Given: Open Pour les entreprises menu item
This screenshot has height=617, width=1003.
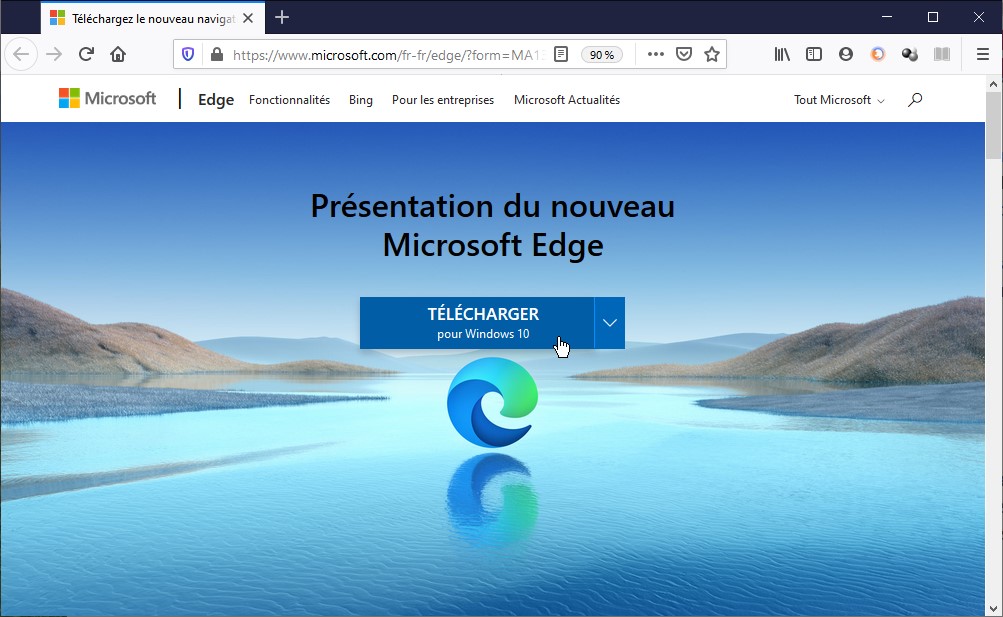Looking at the screenshot, I should 443,100.
